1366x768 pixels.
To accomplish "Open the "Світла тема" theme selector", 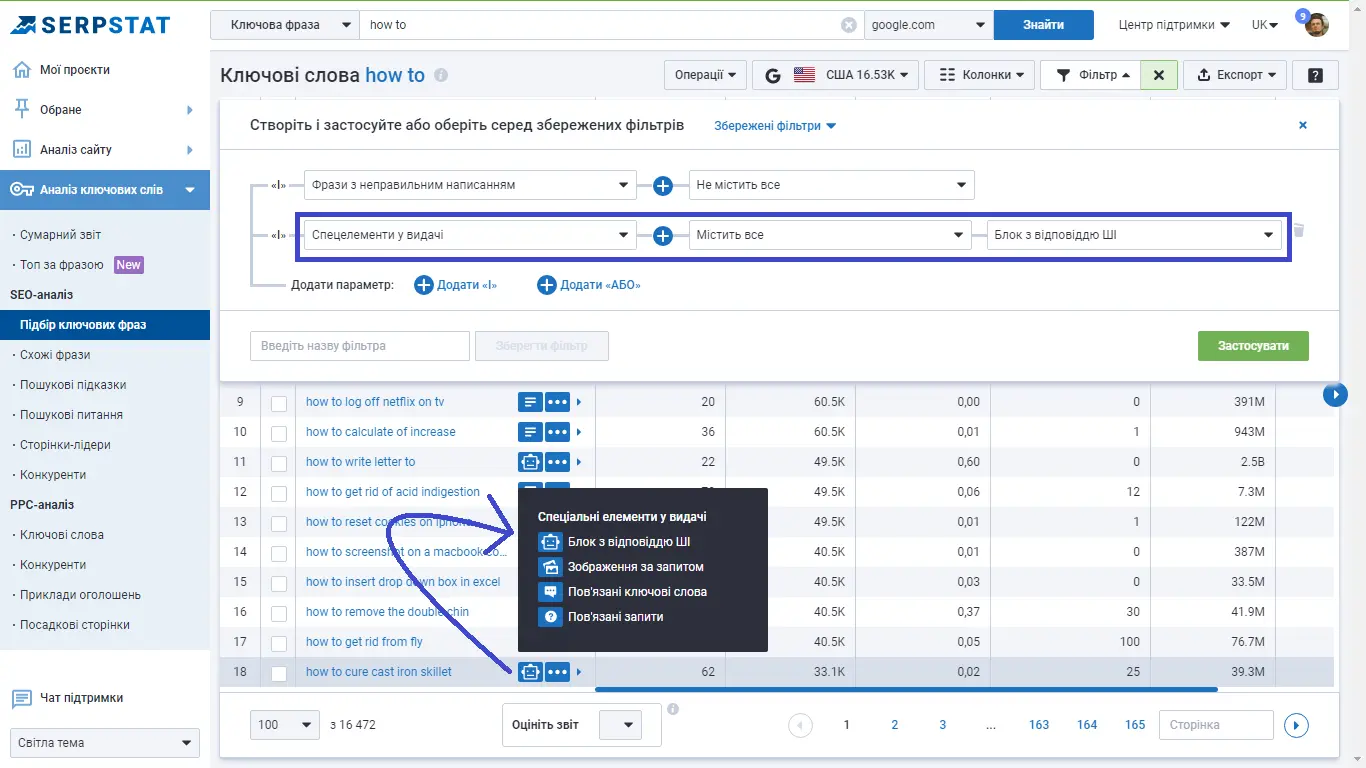I will [105, 743].
